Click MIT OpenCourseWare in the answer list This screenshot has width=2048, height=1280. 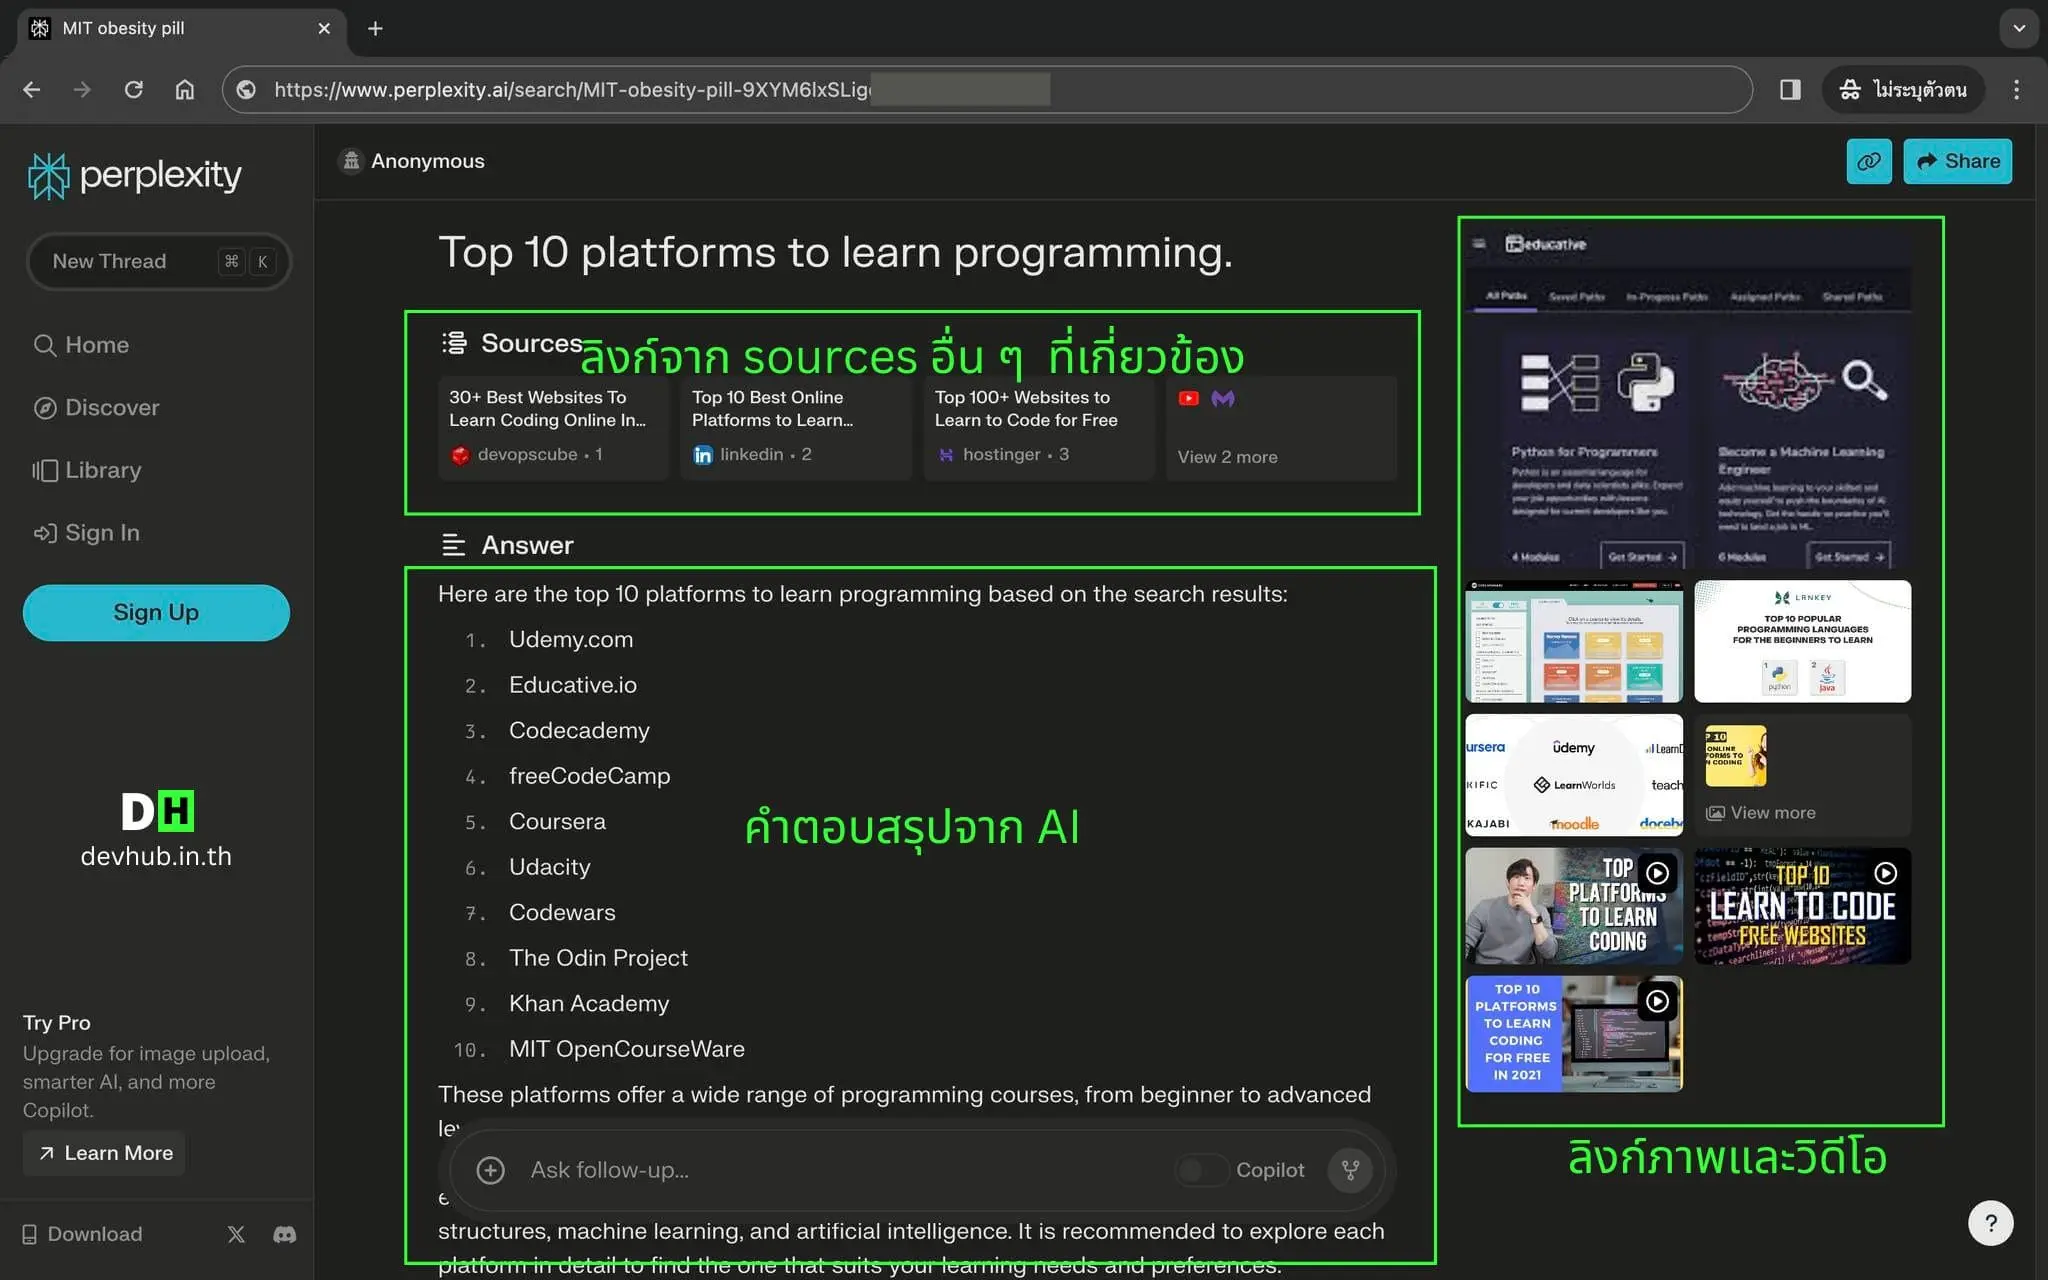pyautogui.click(x=626, y=1049)
